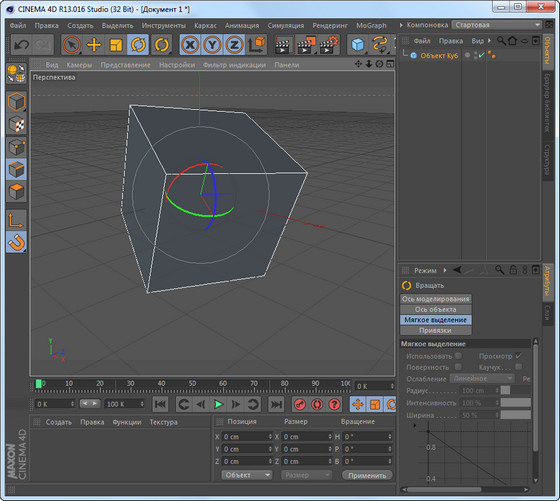
Task: Toggle the X axis lock
Action: click(x=190, y=45)
